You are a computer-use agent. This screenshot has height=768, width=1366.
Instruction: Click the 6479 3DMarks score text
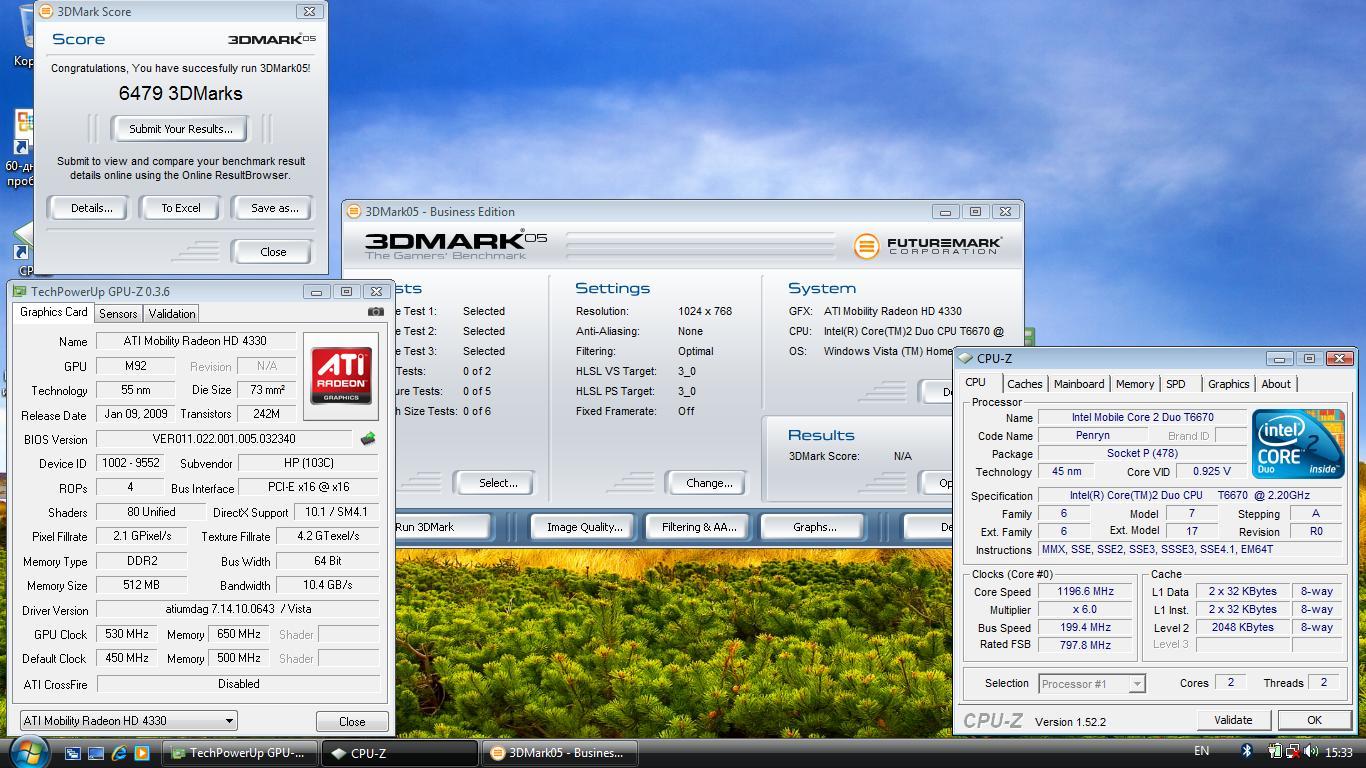180,93
